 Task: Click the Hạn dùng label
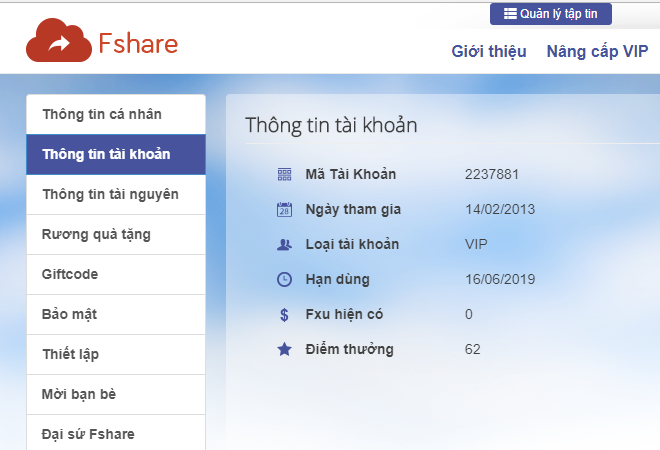[338, 280]
